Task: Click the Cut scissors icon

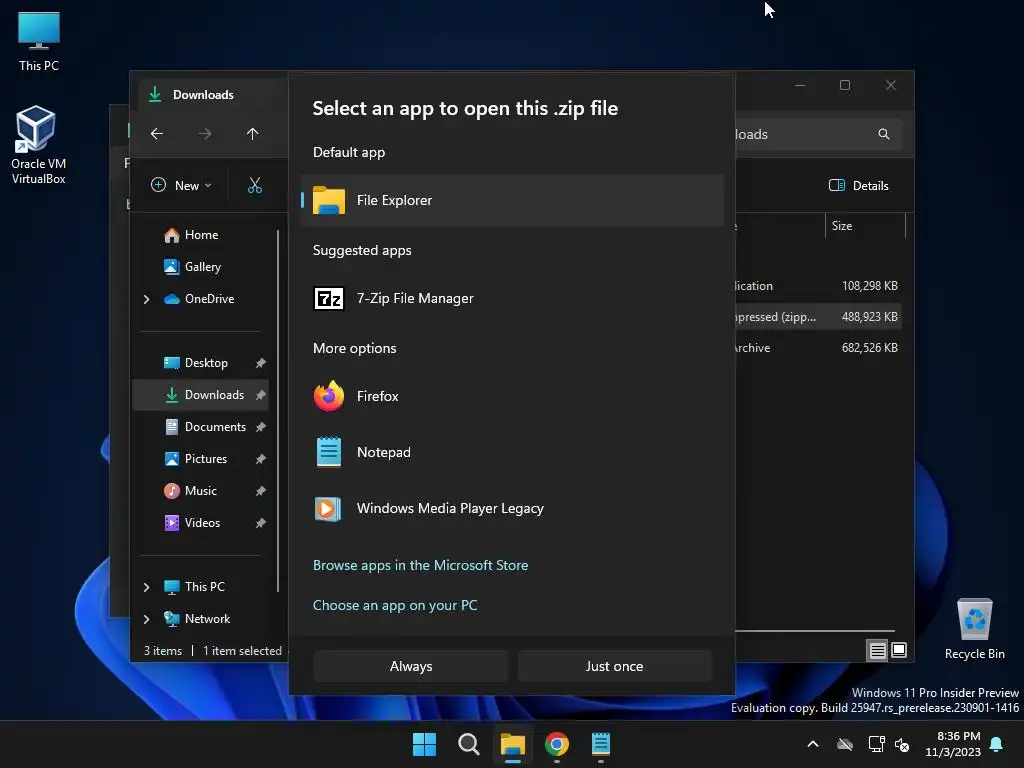Action: (x=255, y=185)
